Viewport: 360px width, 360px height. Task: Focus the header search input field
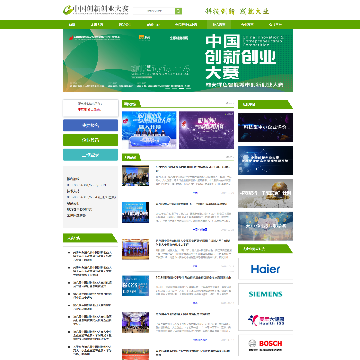[154, 11]
